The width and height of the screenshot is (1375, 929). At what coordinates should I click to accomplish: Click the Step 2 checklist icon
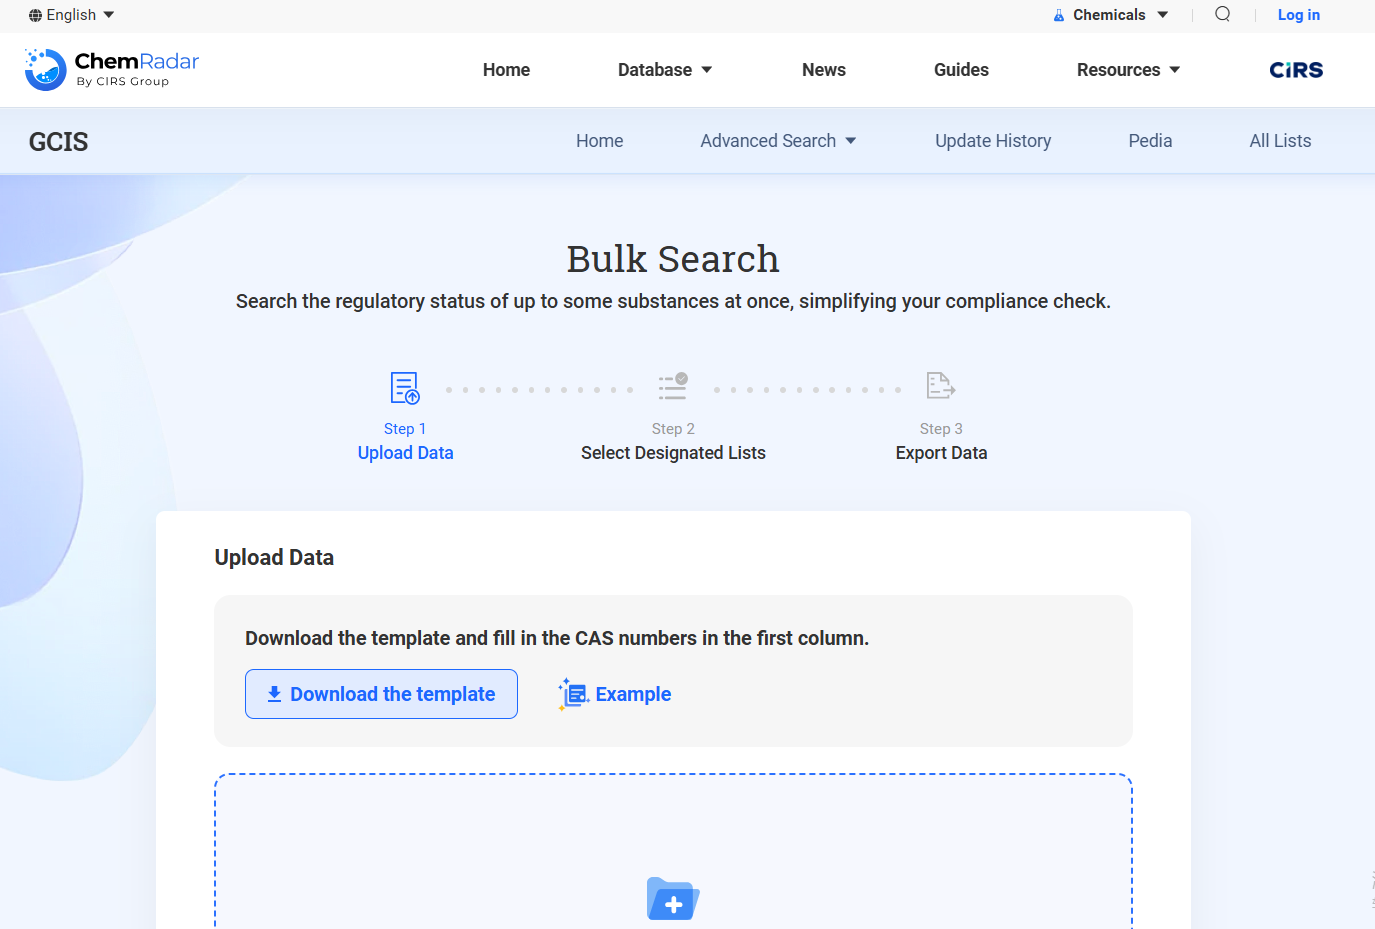tap(673, 386)
